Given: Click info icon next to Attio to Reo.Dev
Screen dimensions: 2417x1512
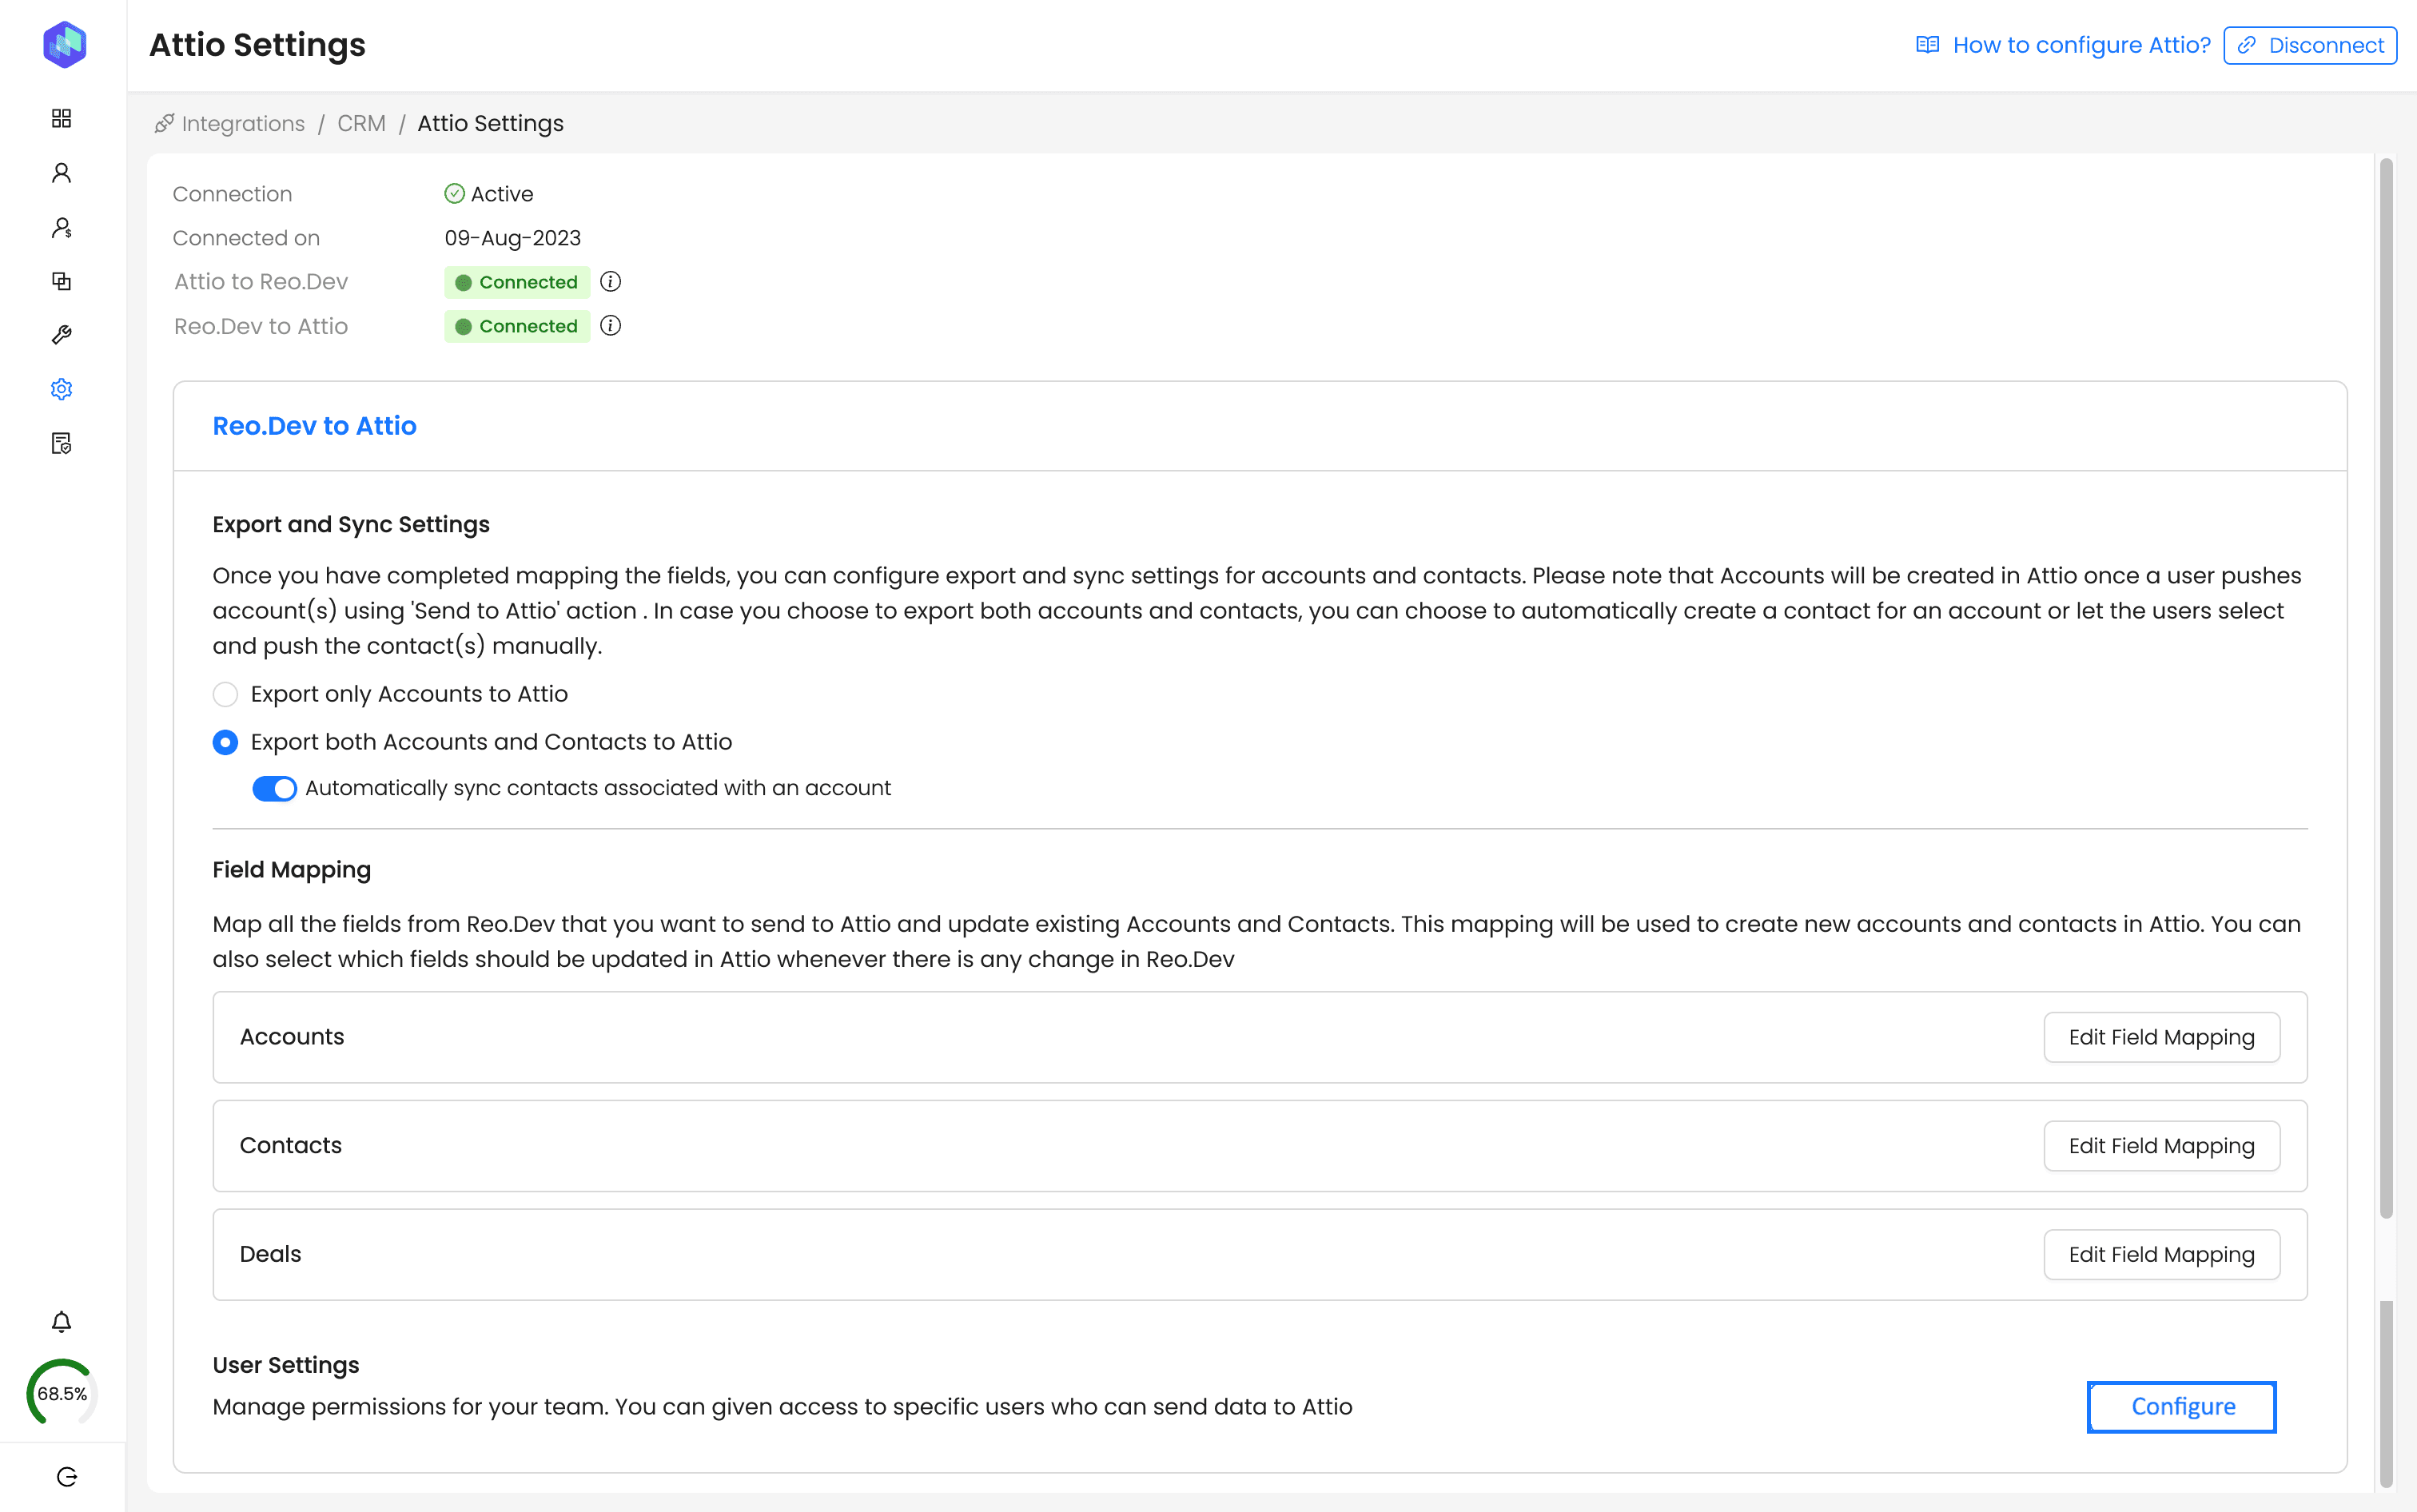Looking at the screenshot, I should click(610, 282).
